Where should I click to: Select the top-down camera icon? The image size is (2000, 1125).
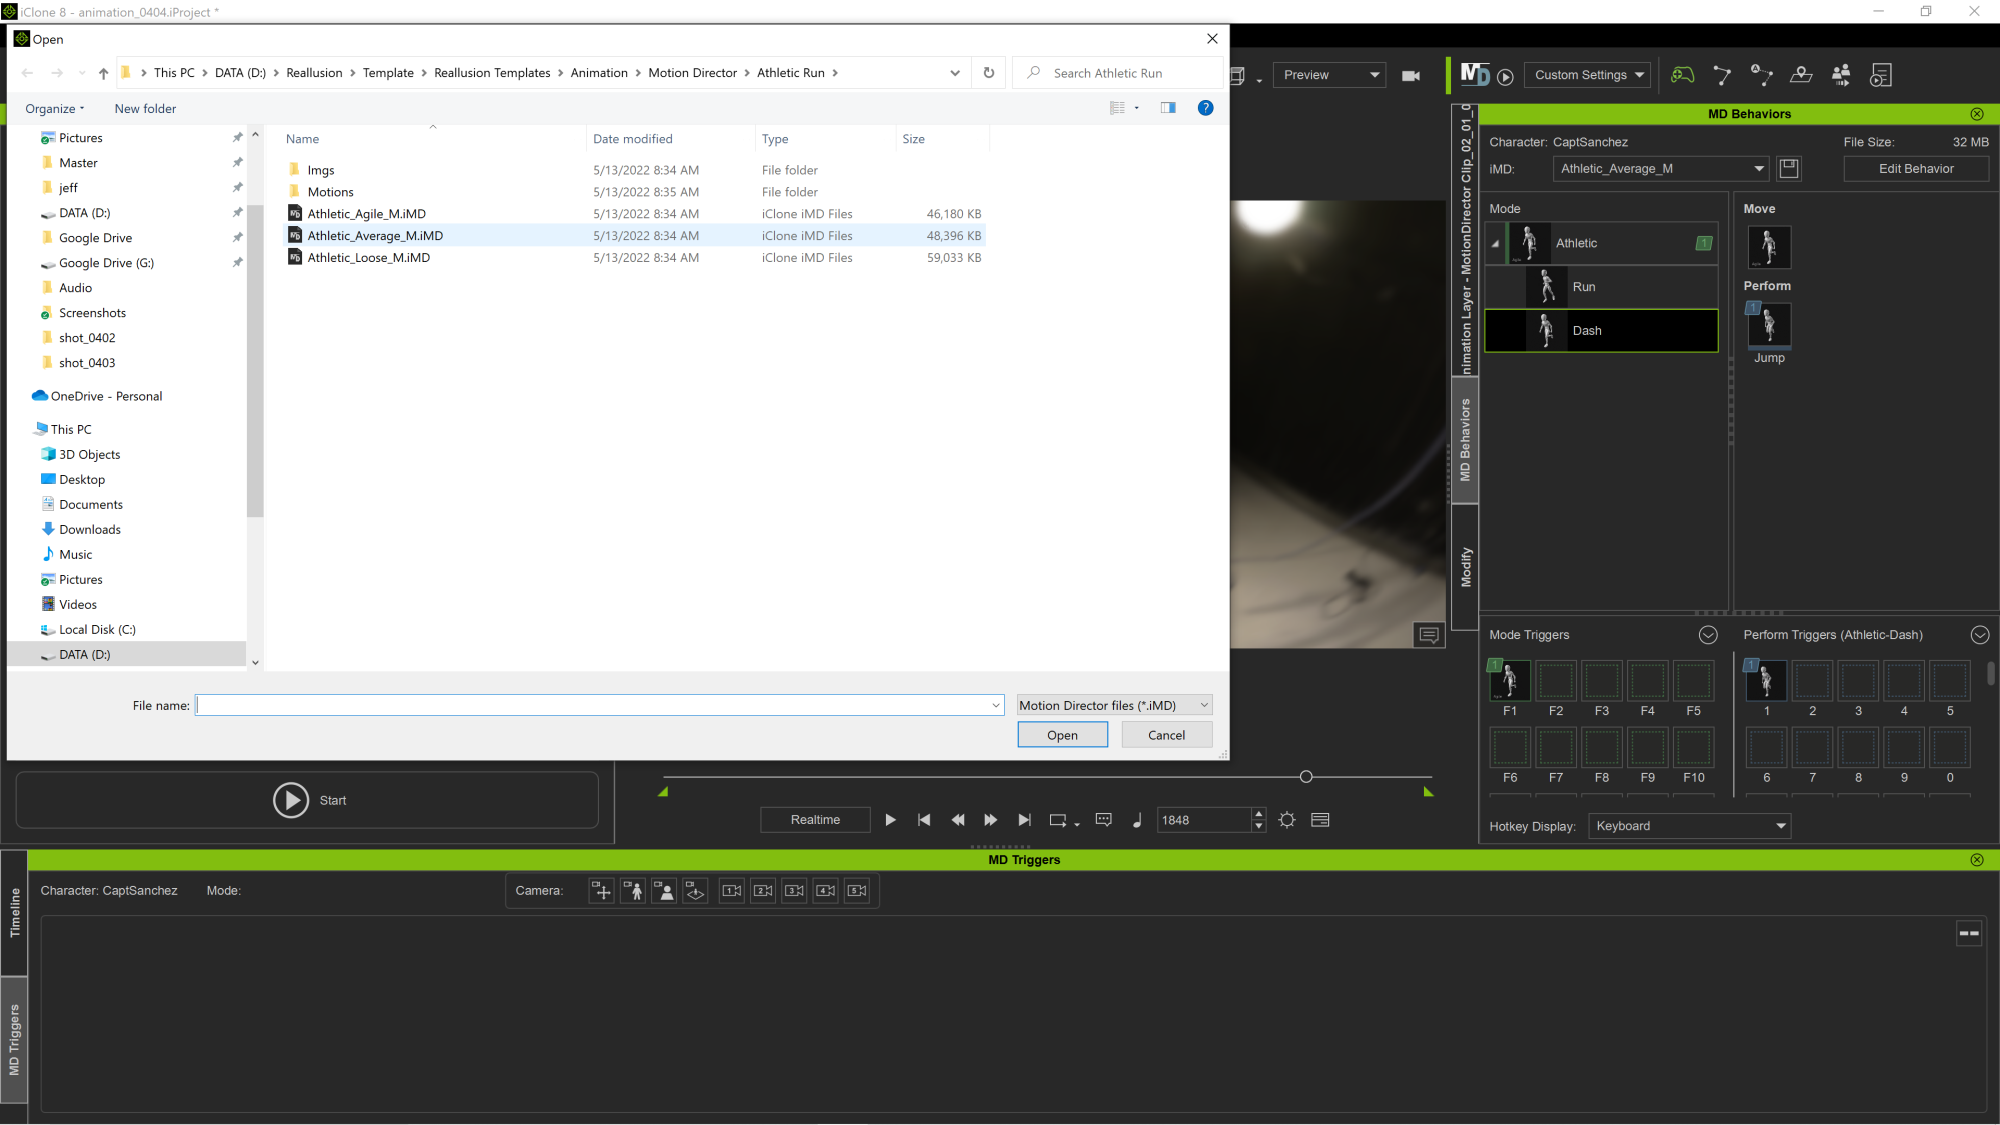pyautogui.click(x=695, y=891)
